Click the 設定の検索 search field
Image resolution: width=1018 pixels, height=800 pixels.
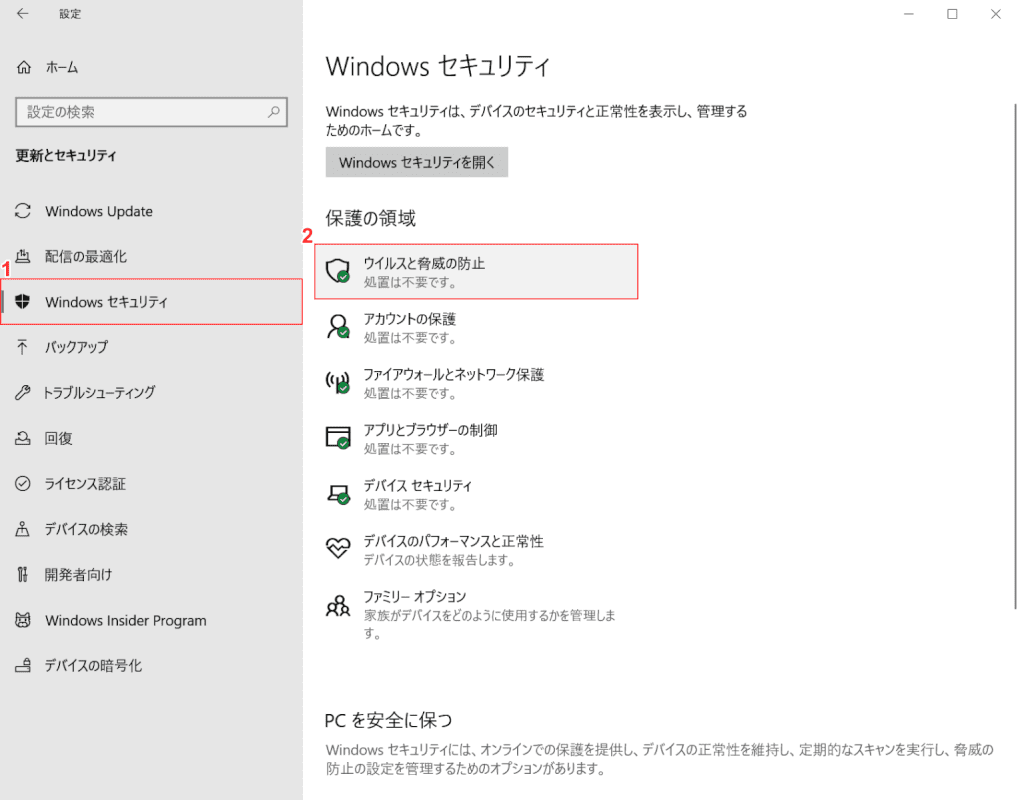pos(151,112)
